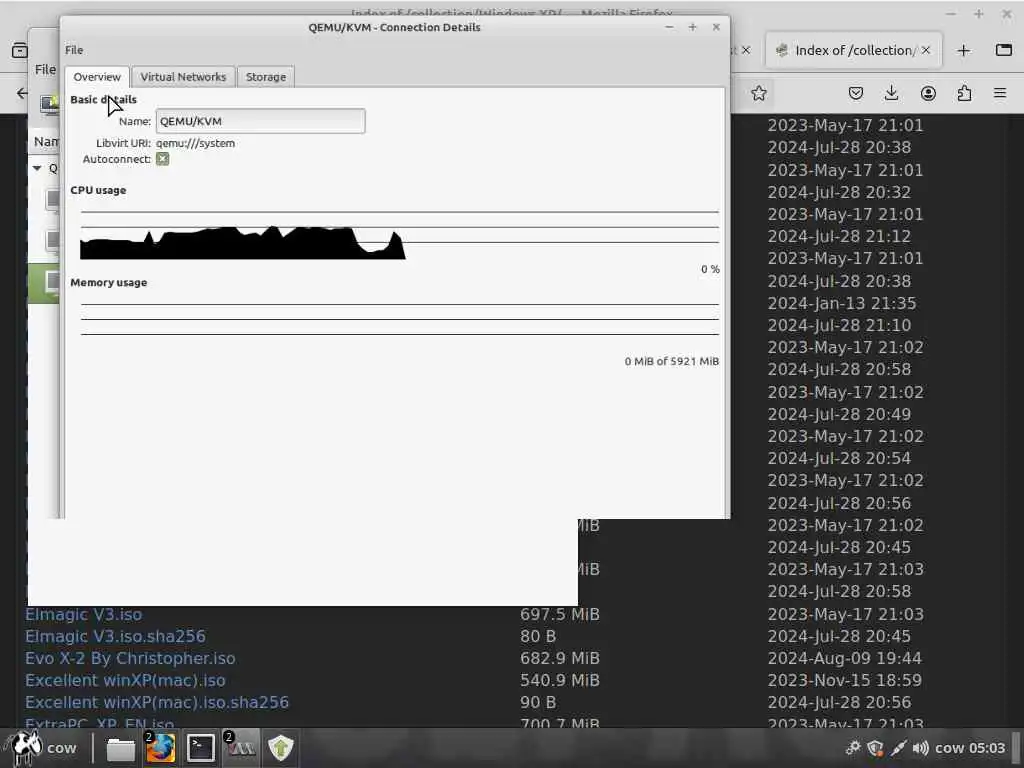Open 'Excellent winXP(mac).iso' link
This screenshot has height=768, width=1024.
(x=125, y=680)
